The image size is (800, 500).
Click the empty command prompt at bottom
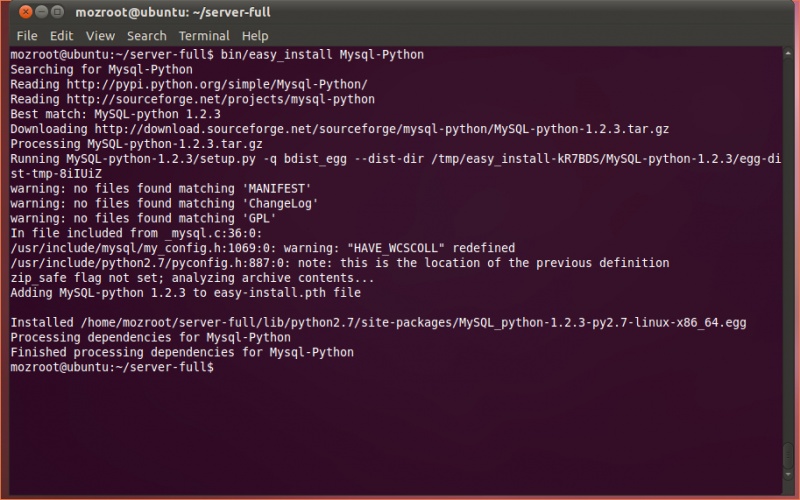112,367
